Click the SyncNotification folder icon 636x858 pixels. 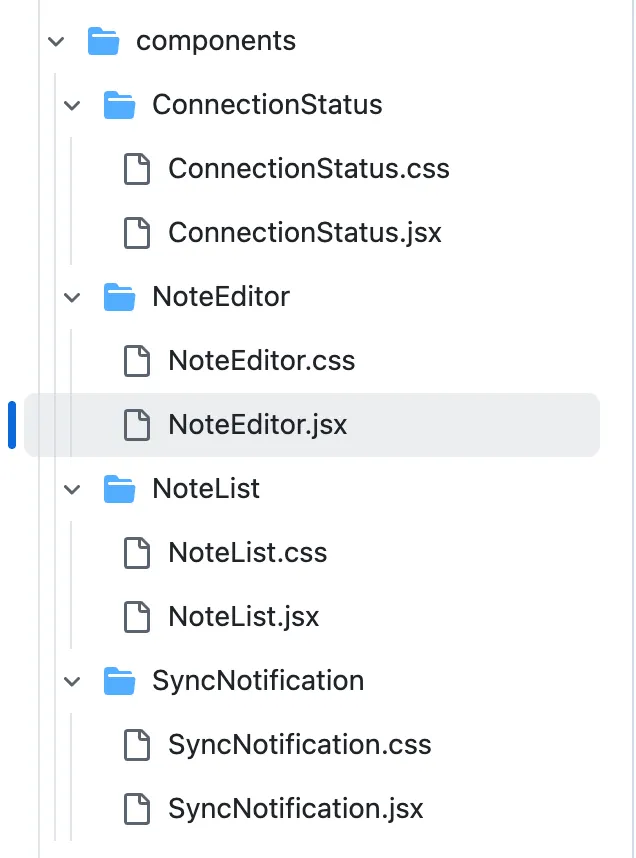pyautogui.click(x=119, y=681)
